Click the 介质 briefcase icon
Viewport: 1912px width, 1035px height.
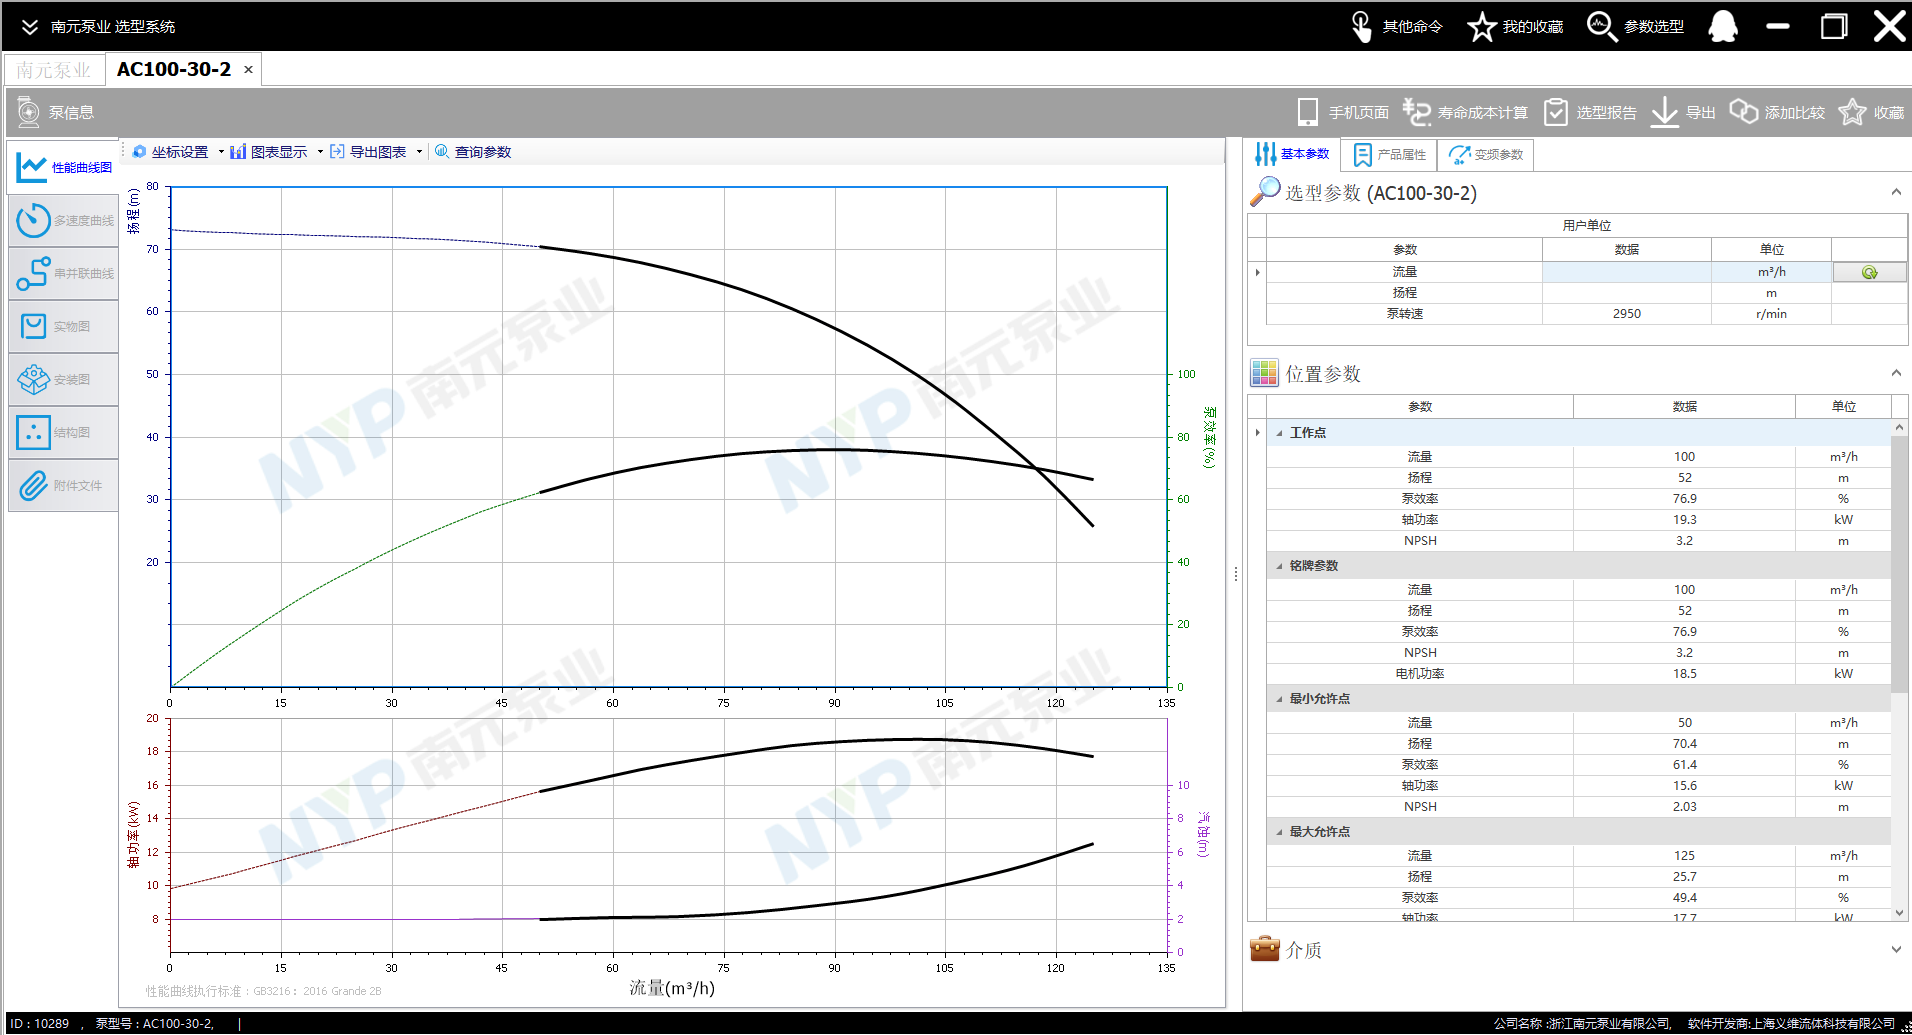click(x=1265, y=948)
